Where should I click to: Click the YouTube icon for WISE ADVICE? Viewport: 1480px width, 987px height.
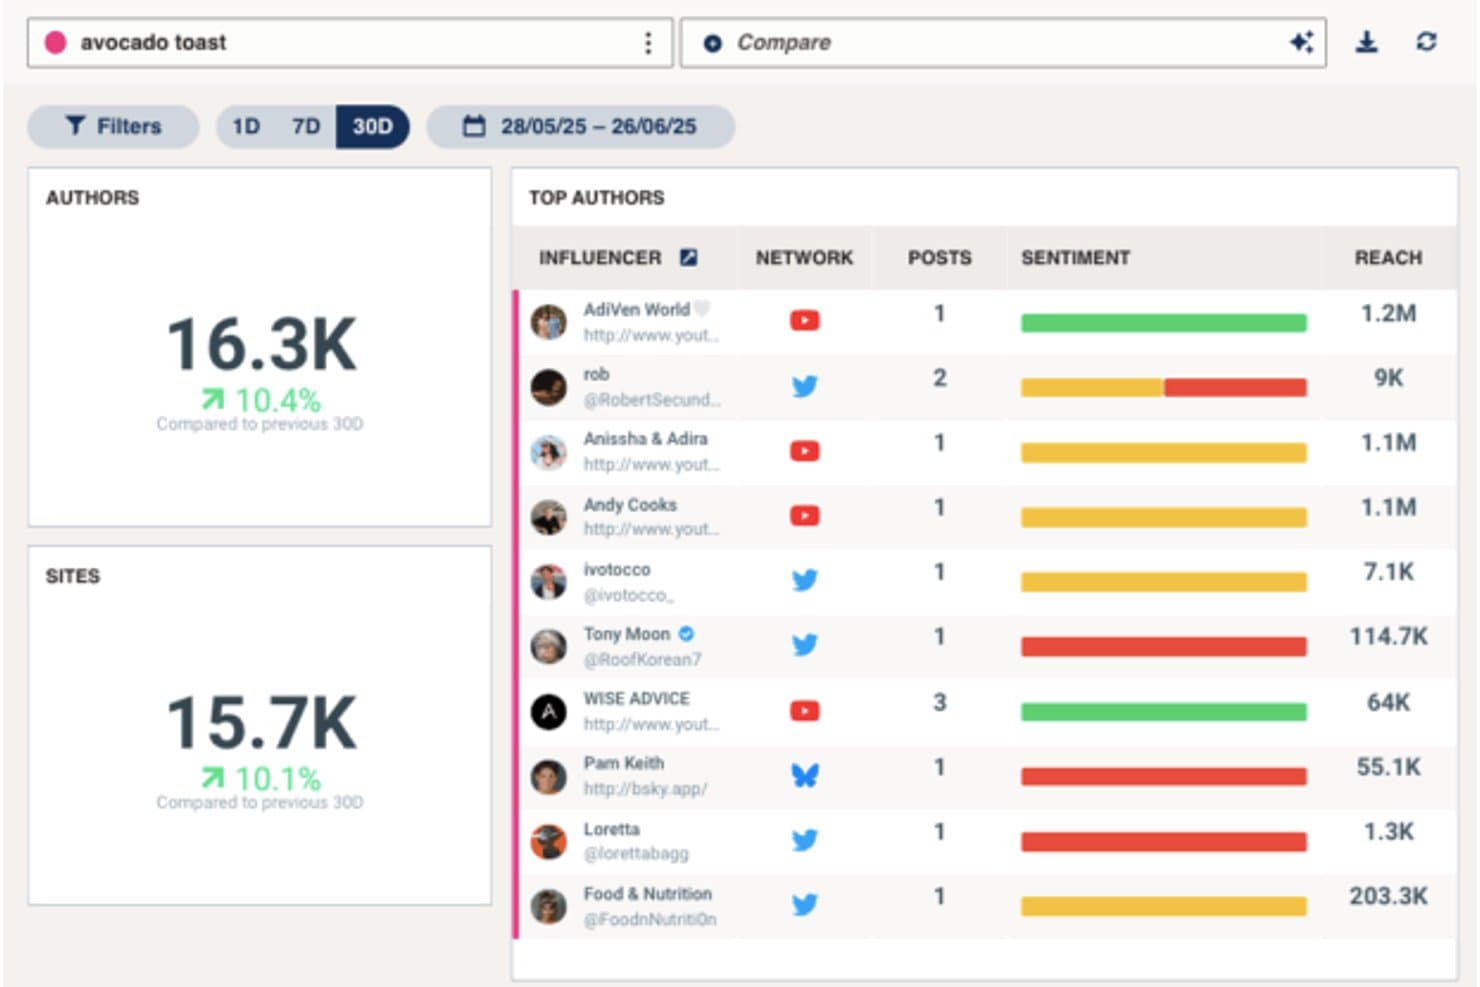pos(804,711)
